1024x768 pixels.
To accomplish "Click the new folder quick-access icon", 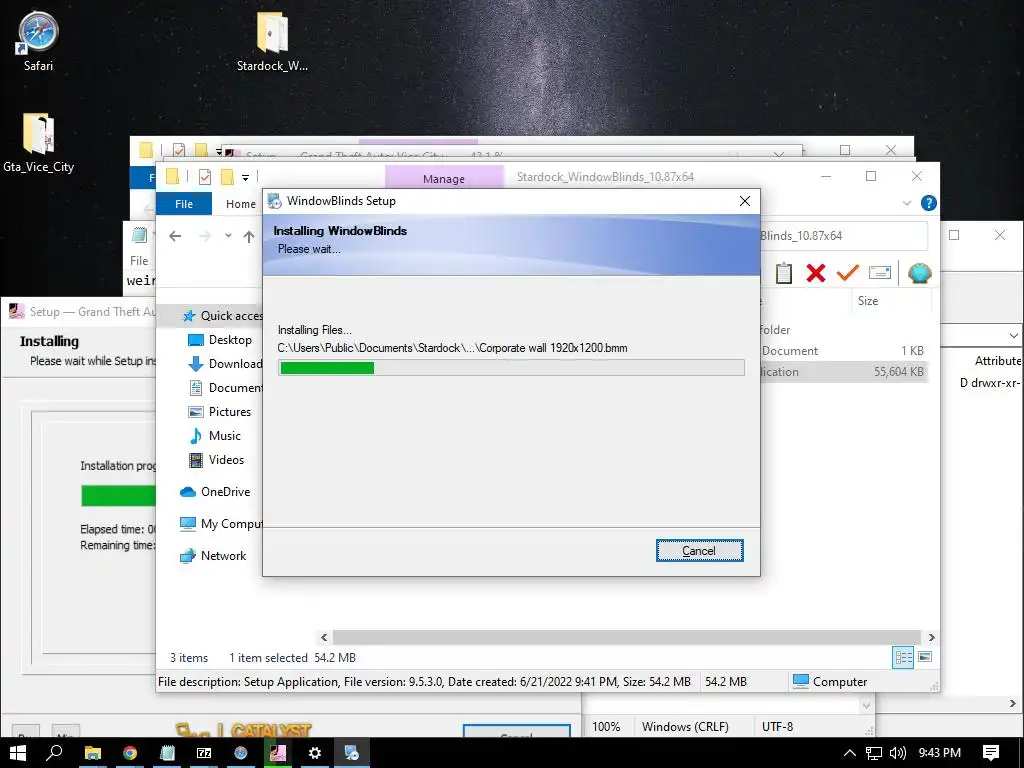I will (x=227, y=177).
